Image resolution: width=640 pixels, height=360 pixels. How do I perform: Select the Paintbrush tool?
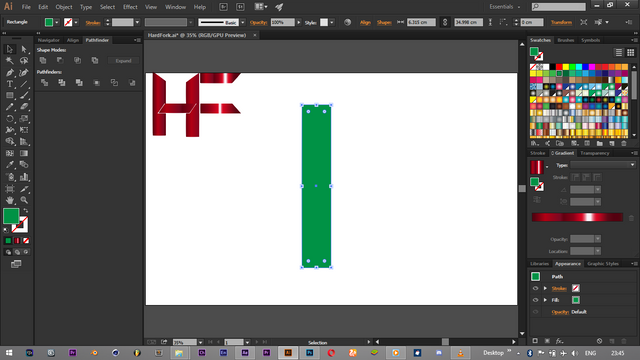[24, 96]
